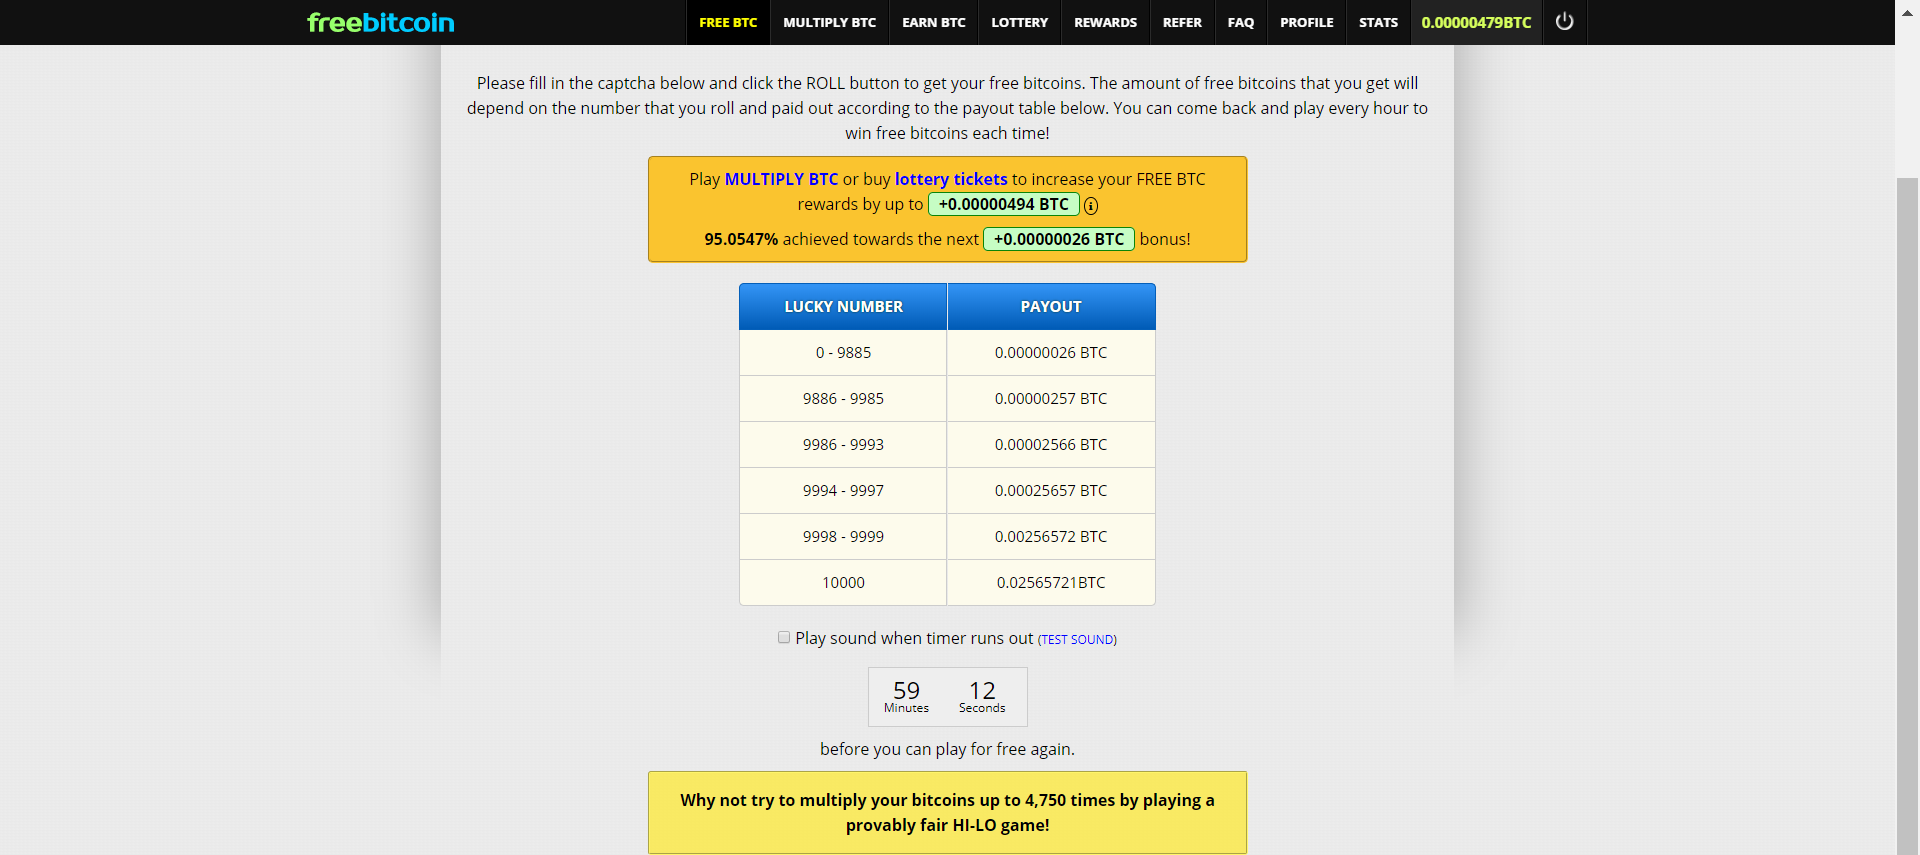1920x855 pixels.
Task: Enable play sound when timer runs out
Action: [784, 637]
